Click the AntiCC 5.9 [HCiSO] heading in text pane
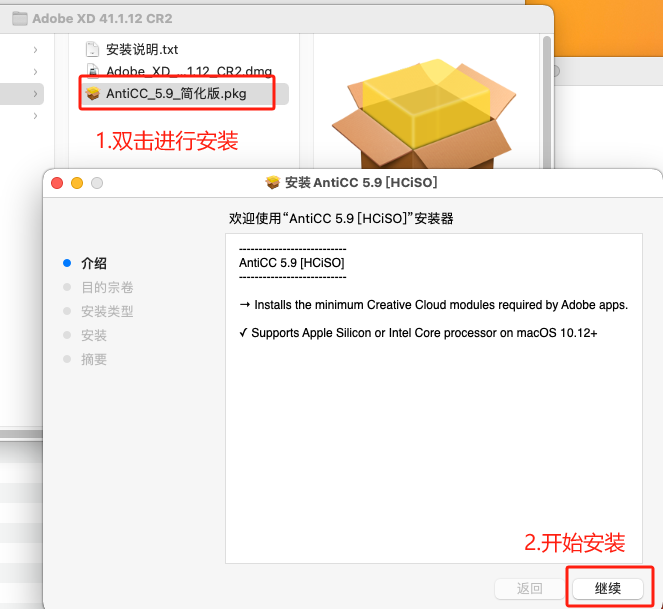The width and height of the screenshot is (663, 609). coord(292,263)
